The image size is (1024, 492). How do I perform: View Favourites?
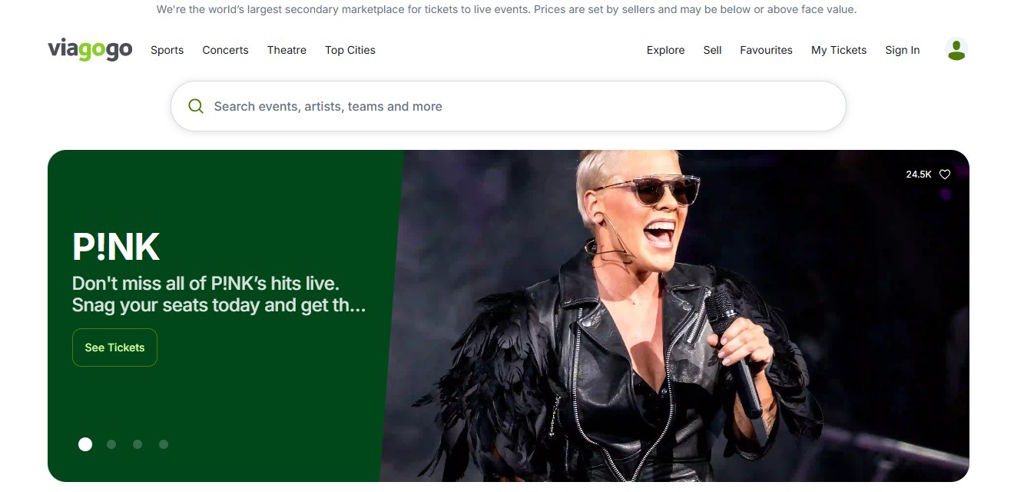coord(766,50)
